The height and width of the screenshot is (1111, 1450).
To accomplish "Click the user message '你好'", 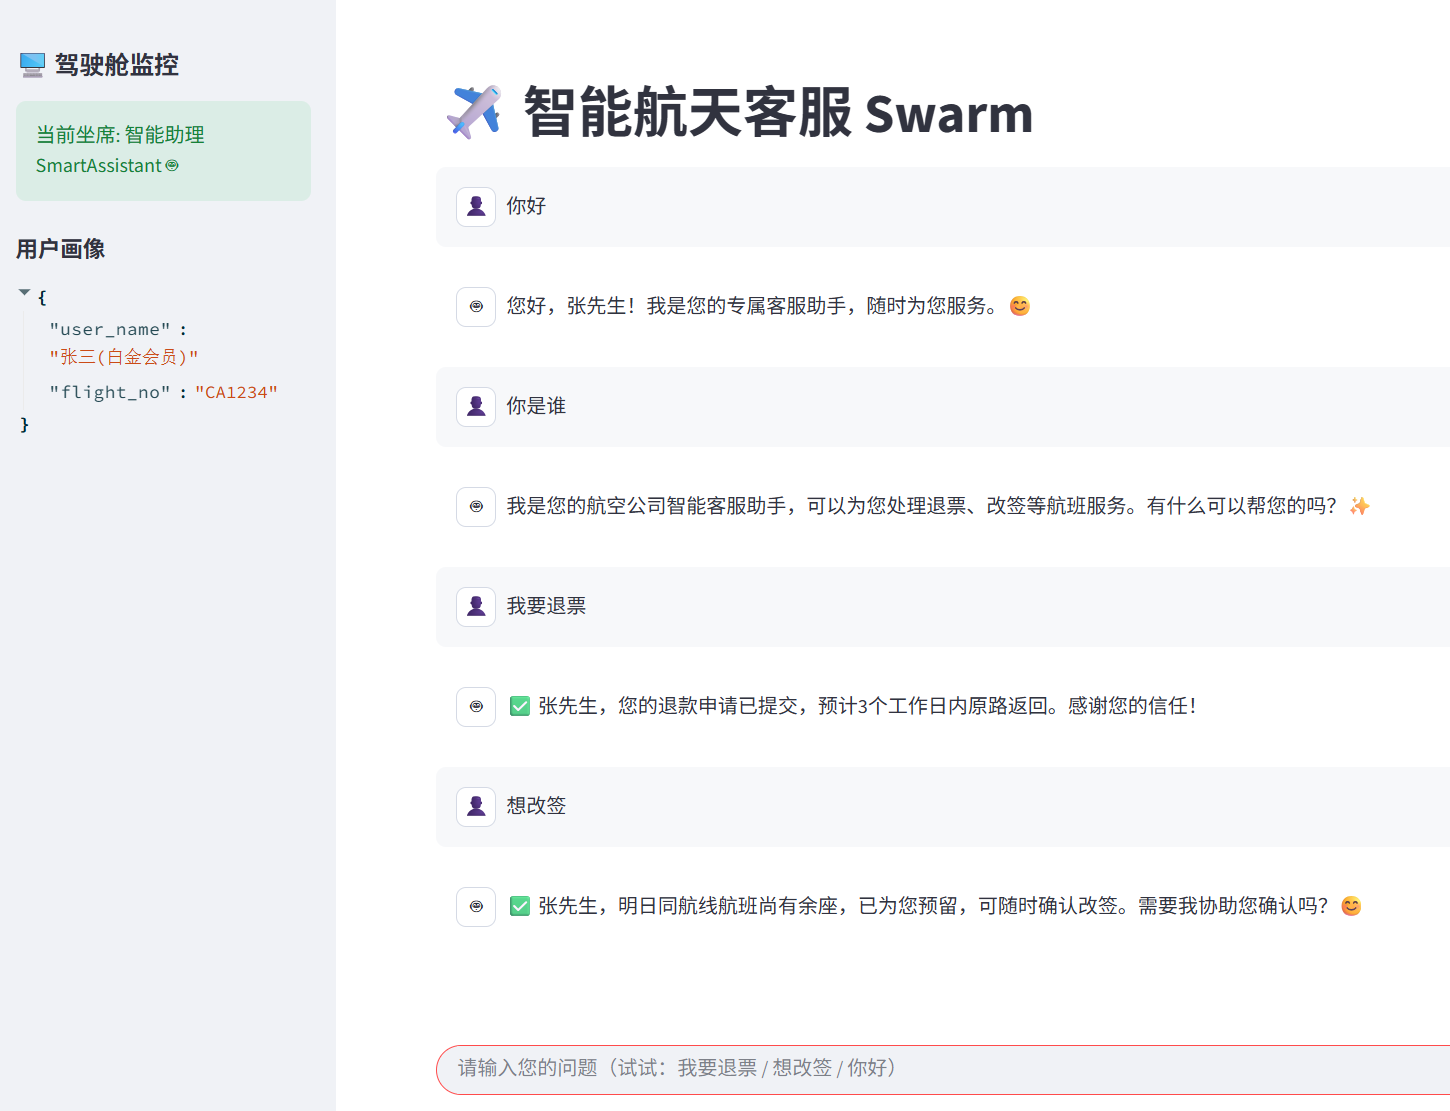I will pos(526,206).
